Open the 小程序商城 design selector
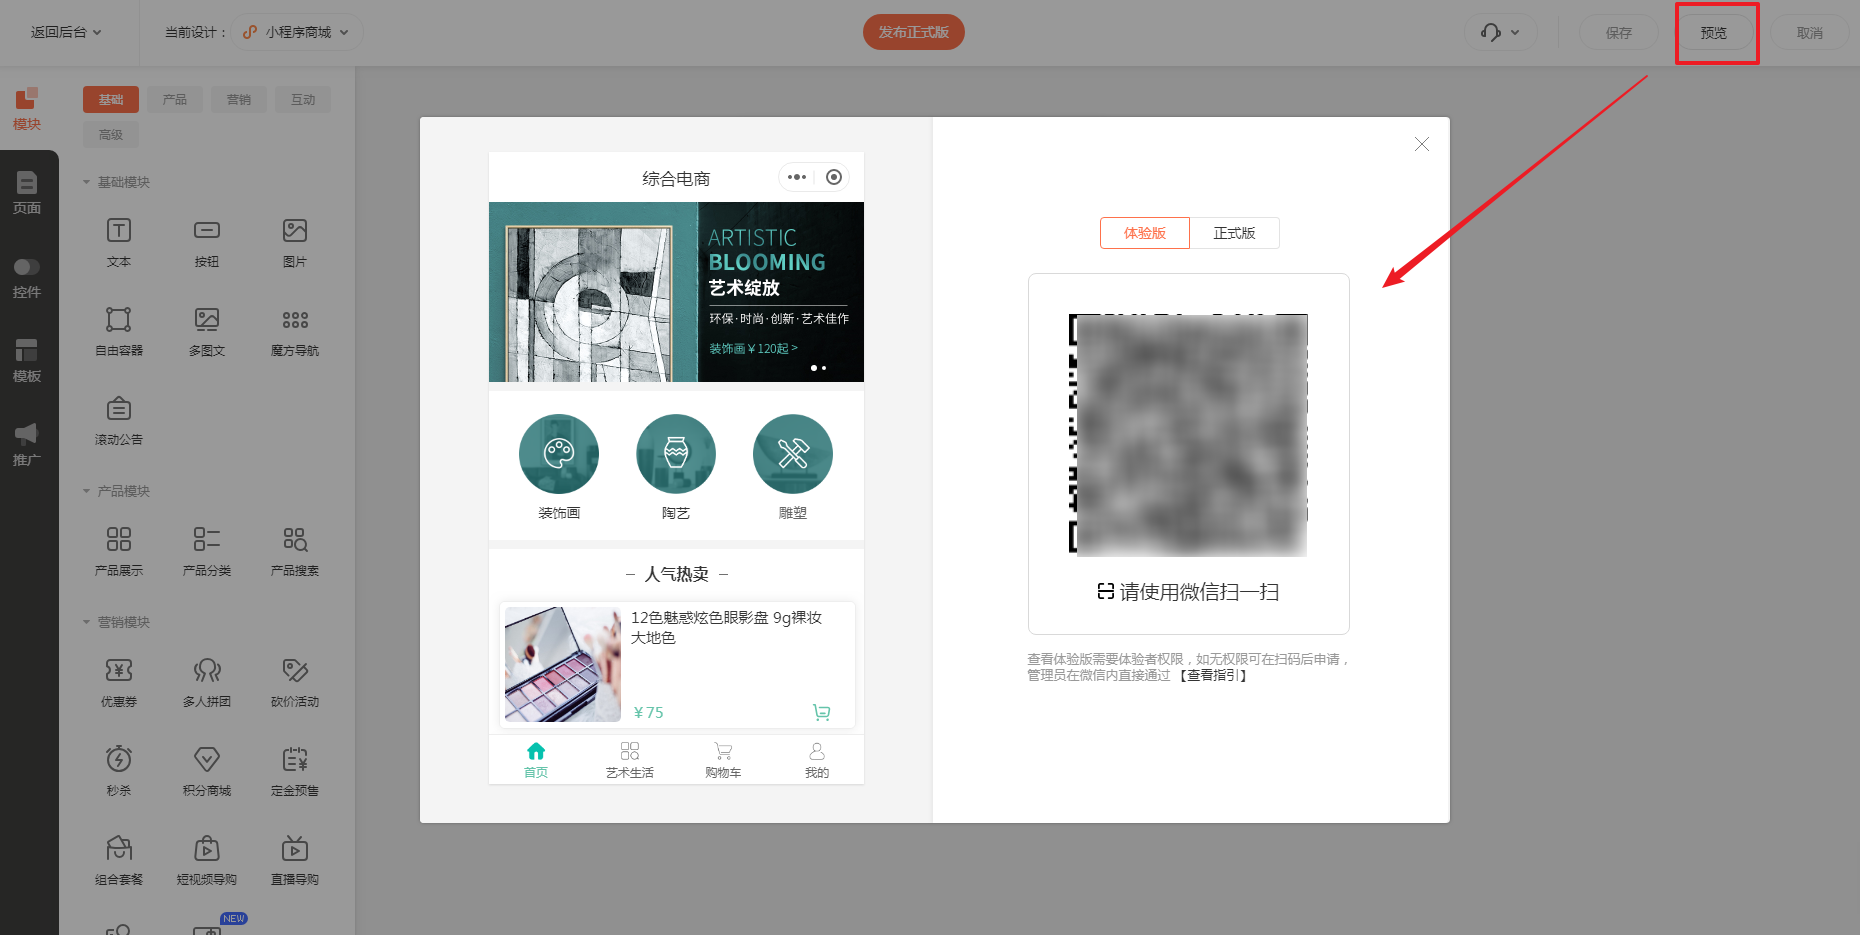 click(297, 32)
